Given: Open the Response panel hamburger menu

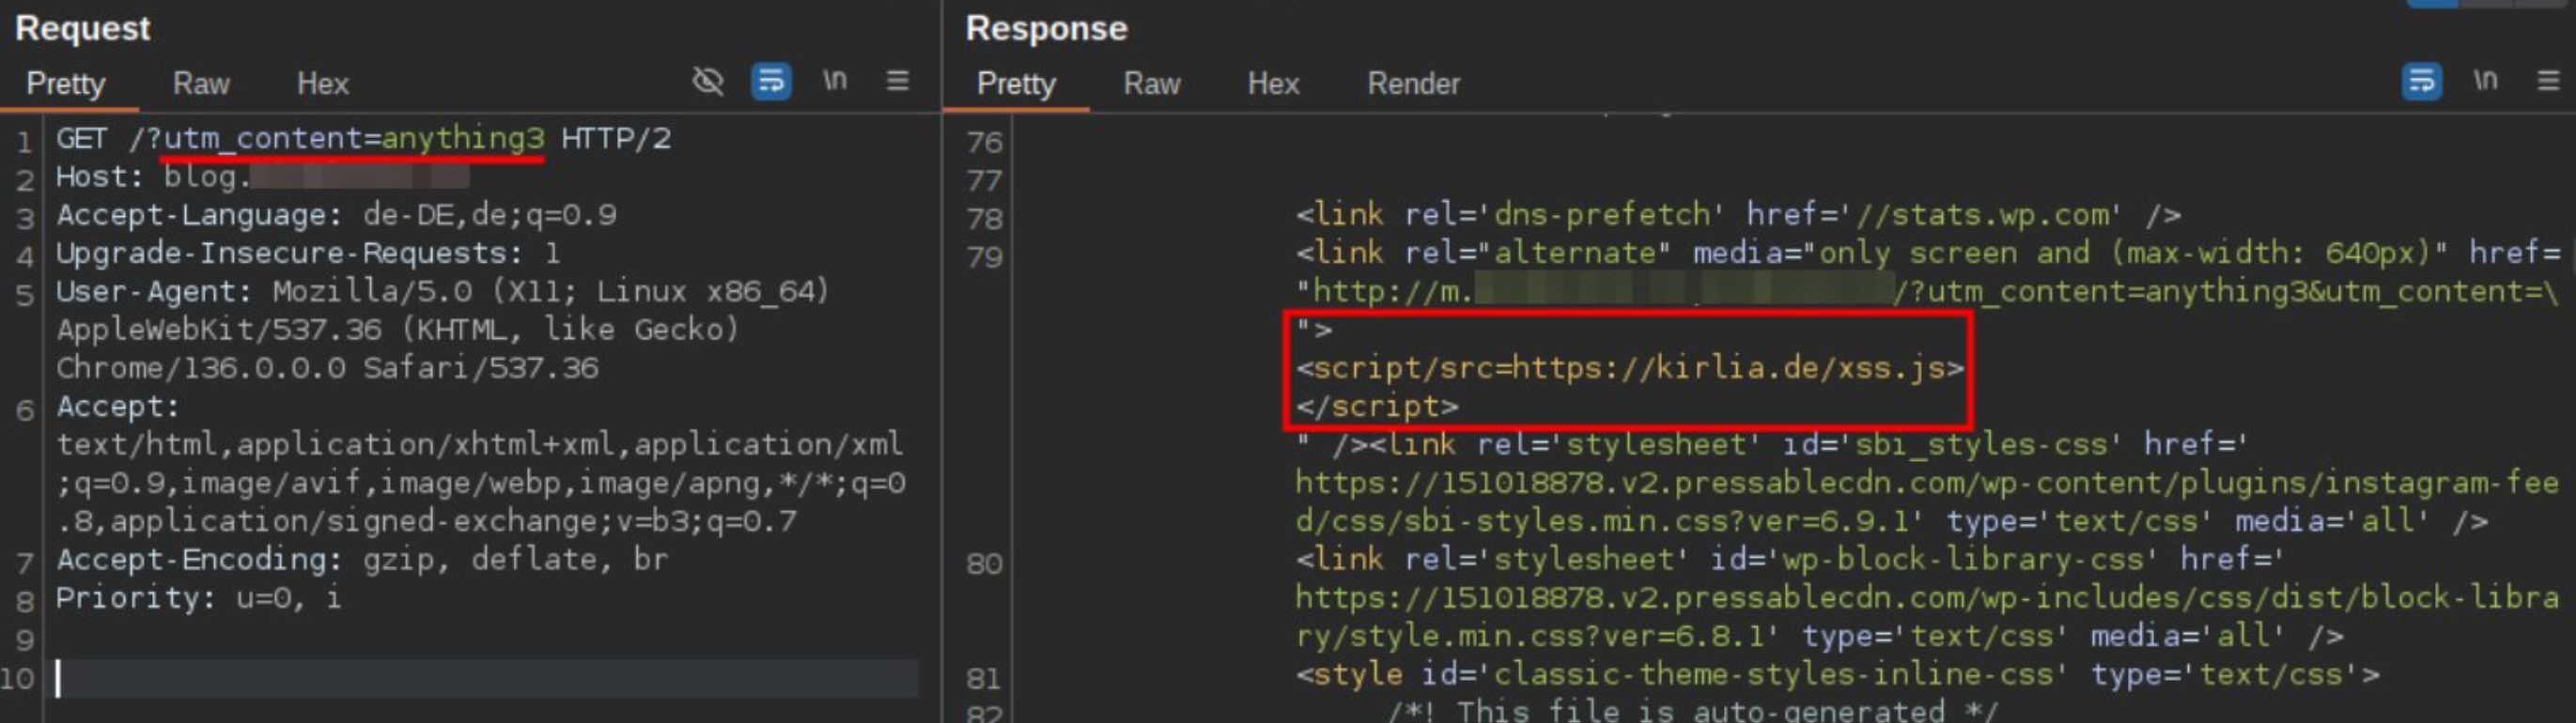Looking at the screenshot, I should [2549, 81].
